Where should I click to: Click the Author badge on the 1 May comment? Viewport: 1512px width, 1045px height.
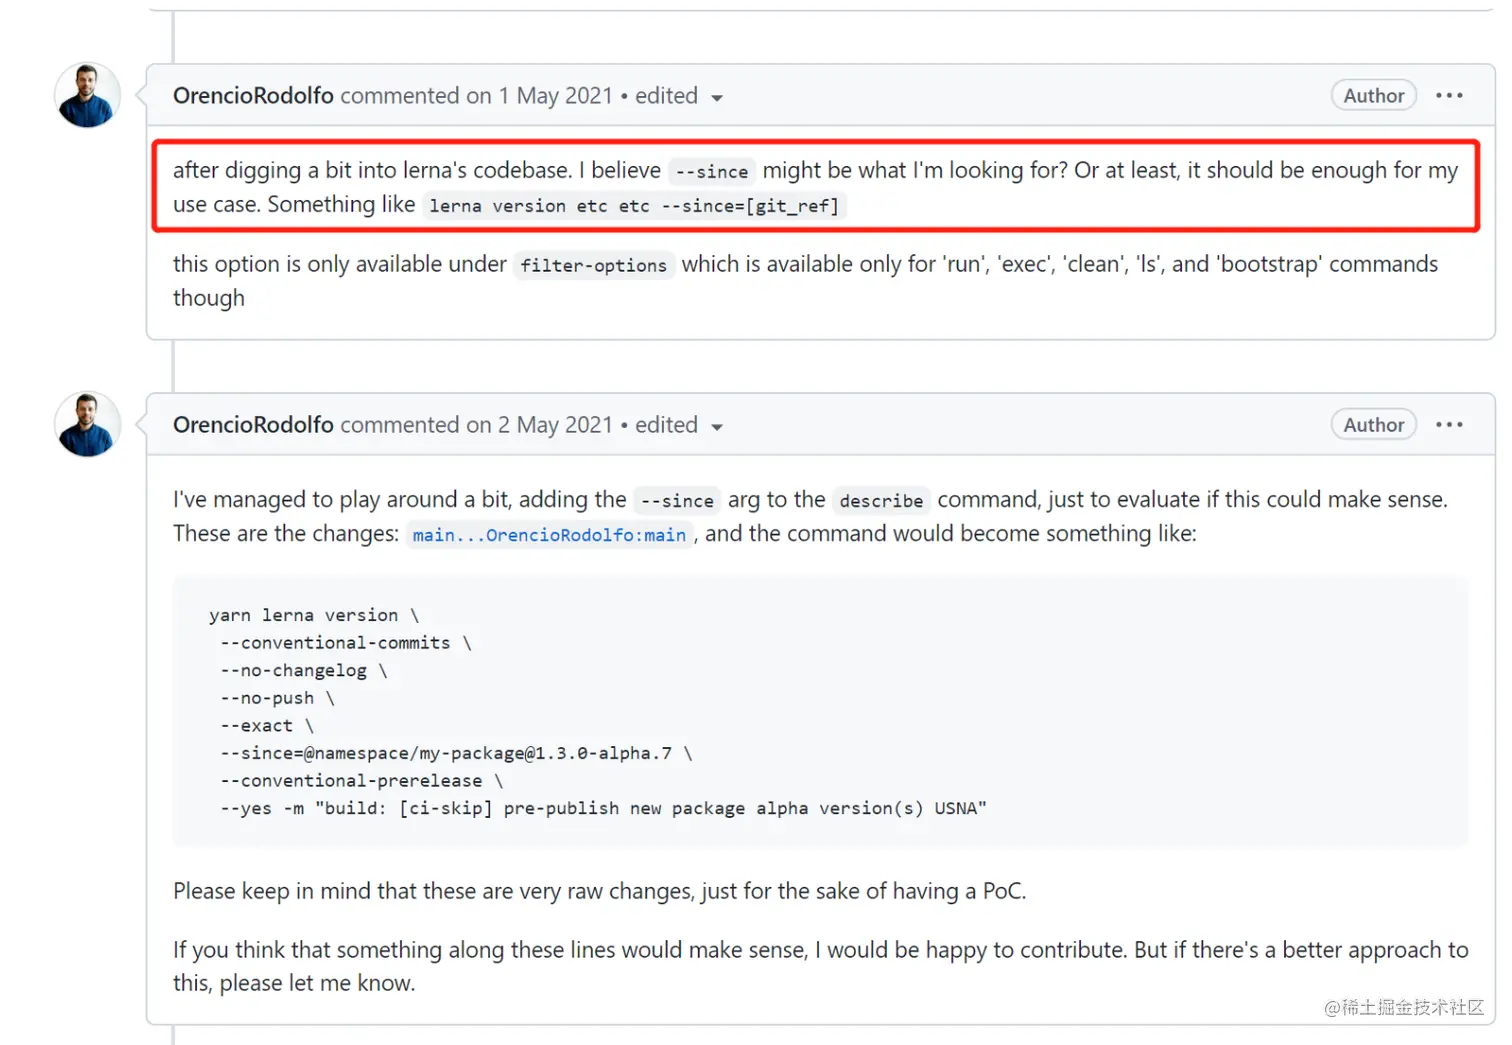point(1373,96)
